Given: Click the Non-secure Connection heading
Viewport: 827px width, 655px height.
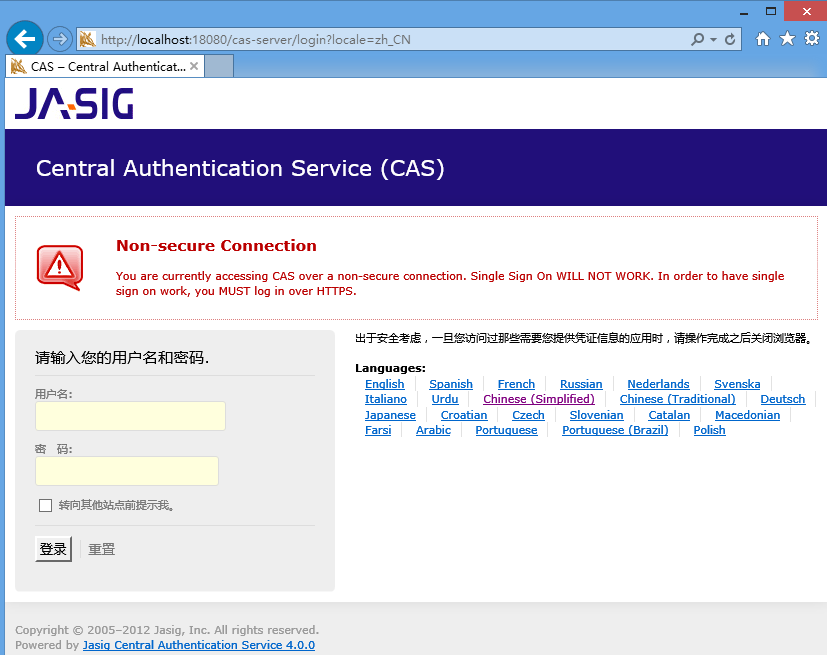Looking at the screenshot, I should click(216, 246).
